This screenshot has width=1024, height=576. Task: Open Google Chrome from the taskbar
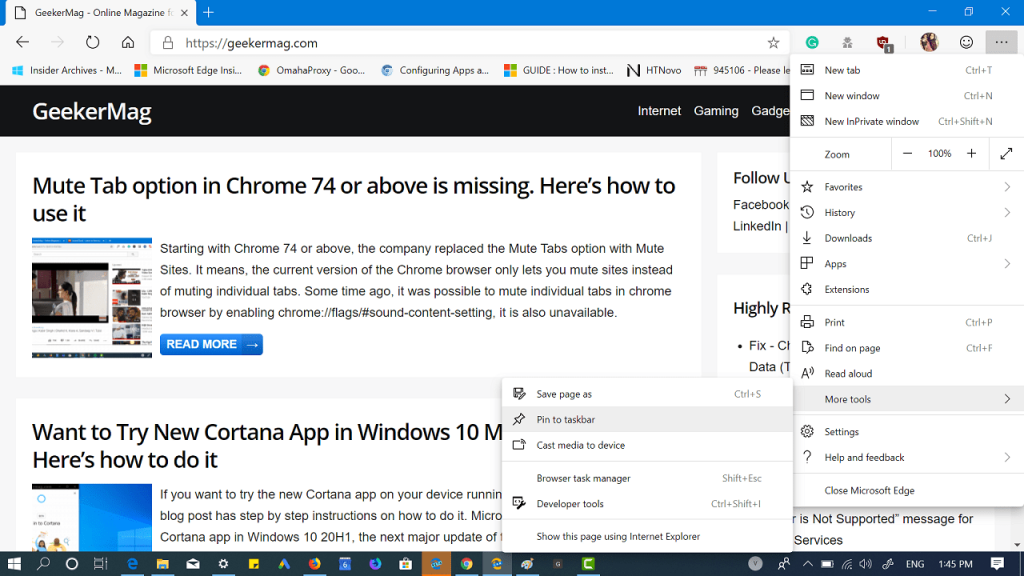point(466,564)
